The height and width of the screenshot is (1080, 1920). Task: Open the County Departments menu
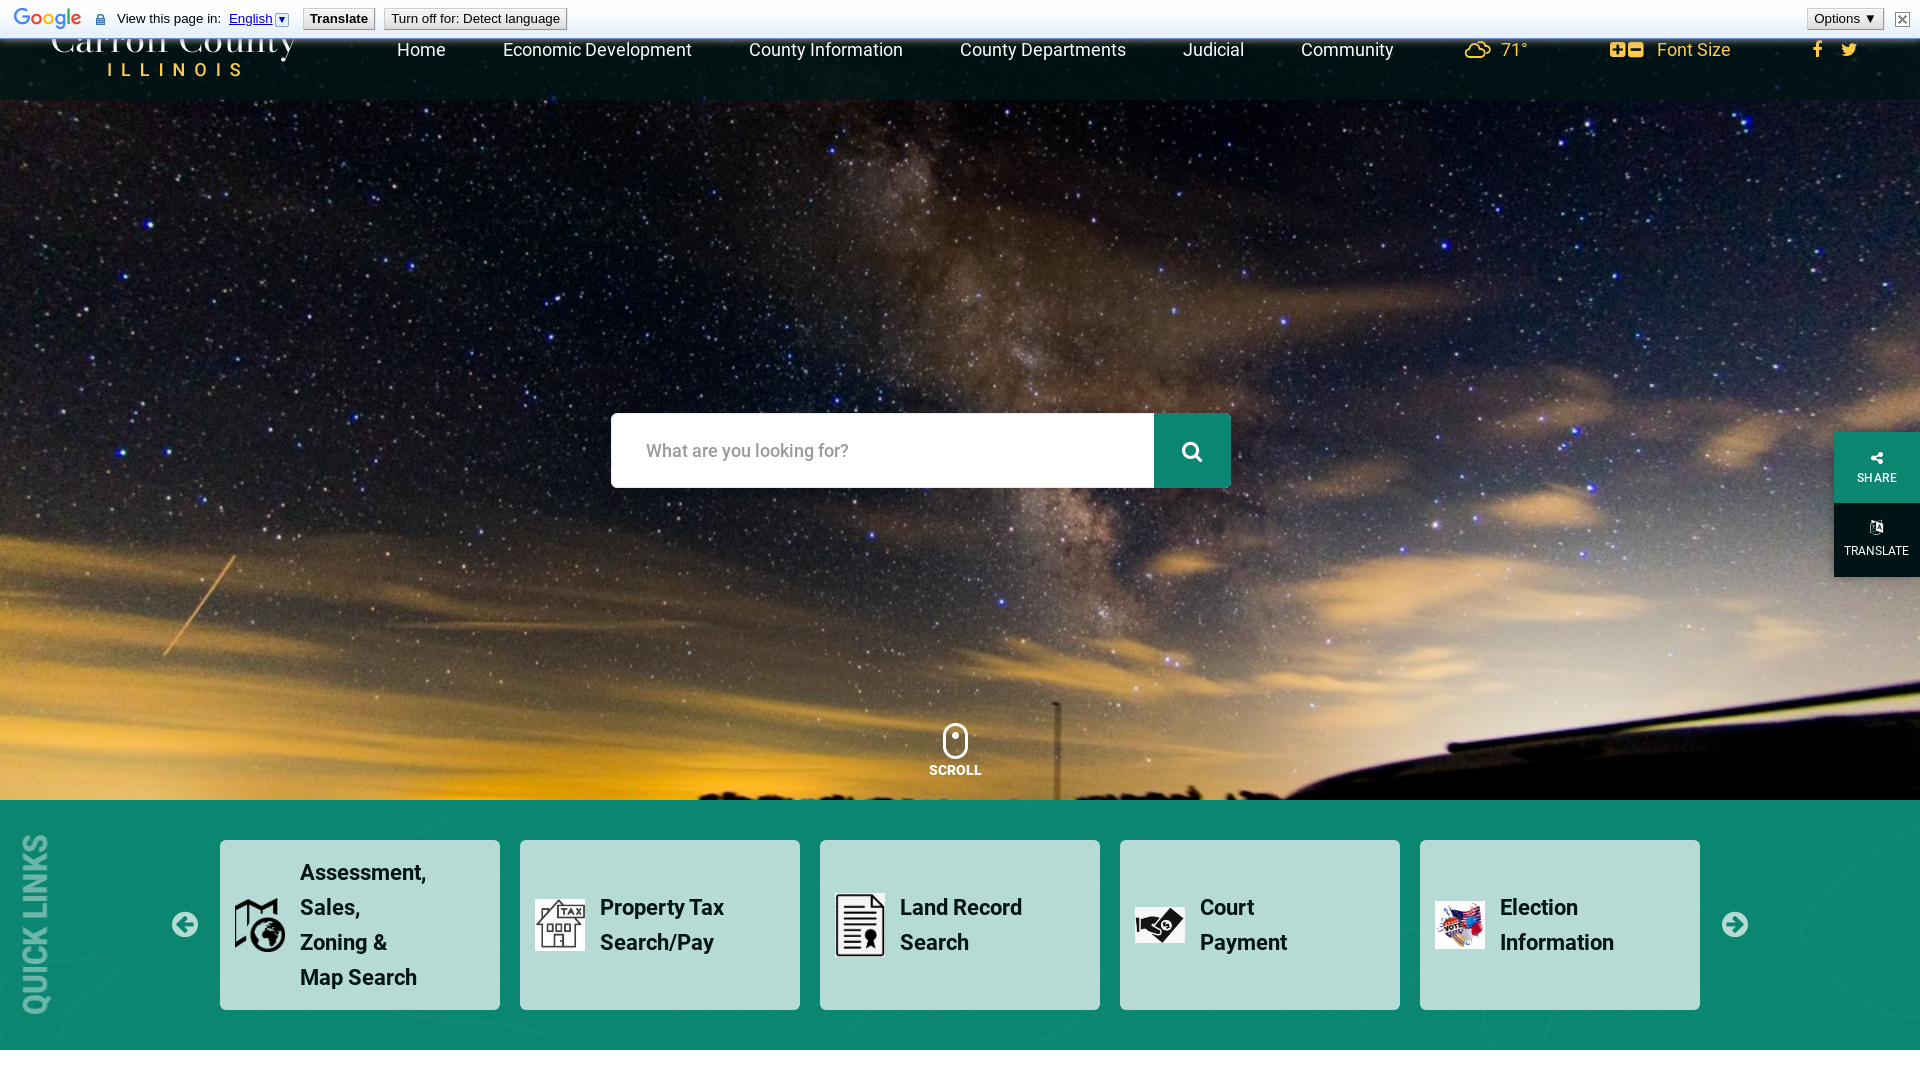[x=1043, y=50]
